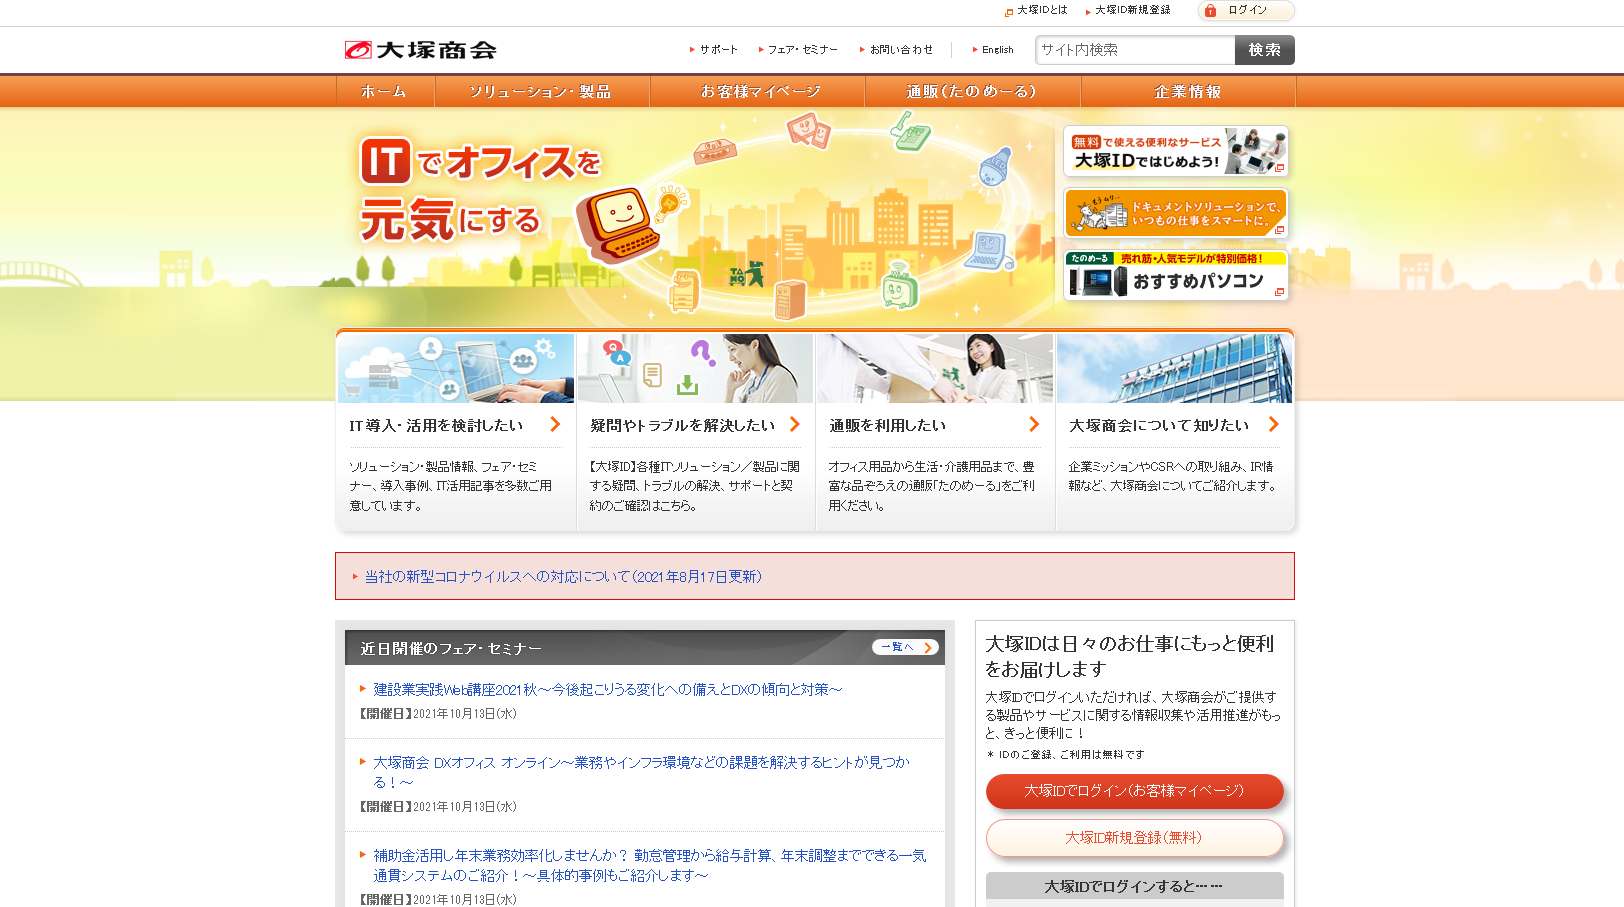This screenshot has width=1624, height=907.
Task: Switch site language via English link
Action: click(x=997, y=50)
